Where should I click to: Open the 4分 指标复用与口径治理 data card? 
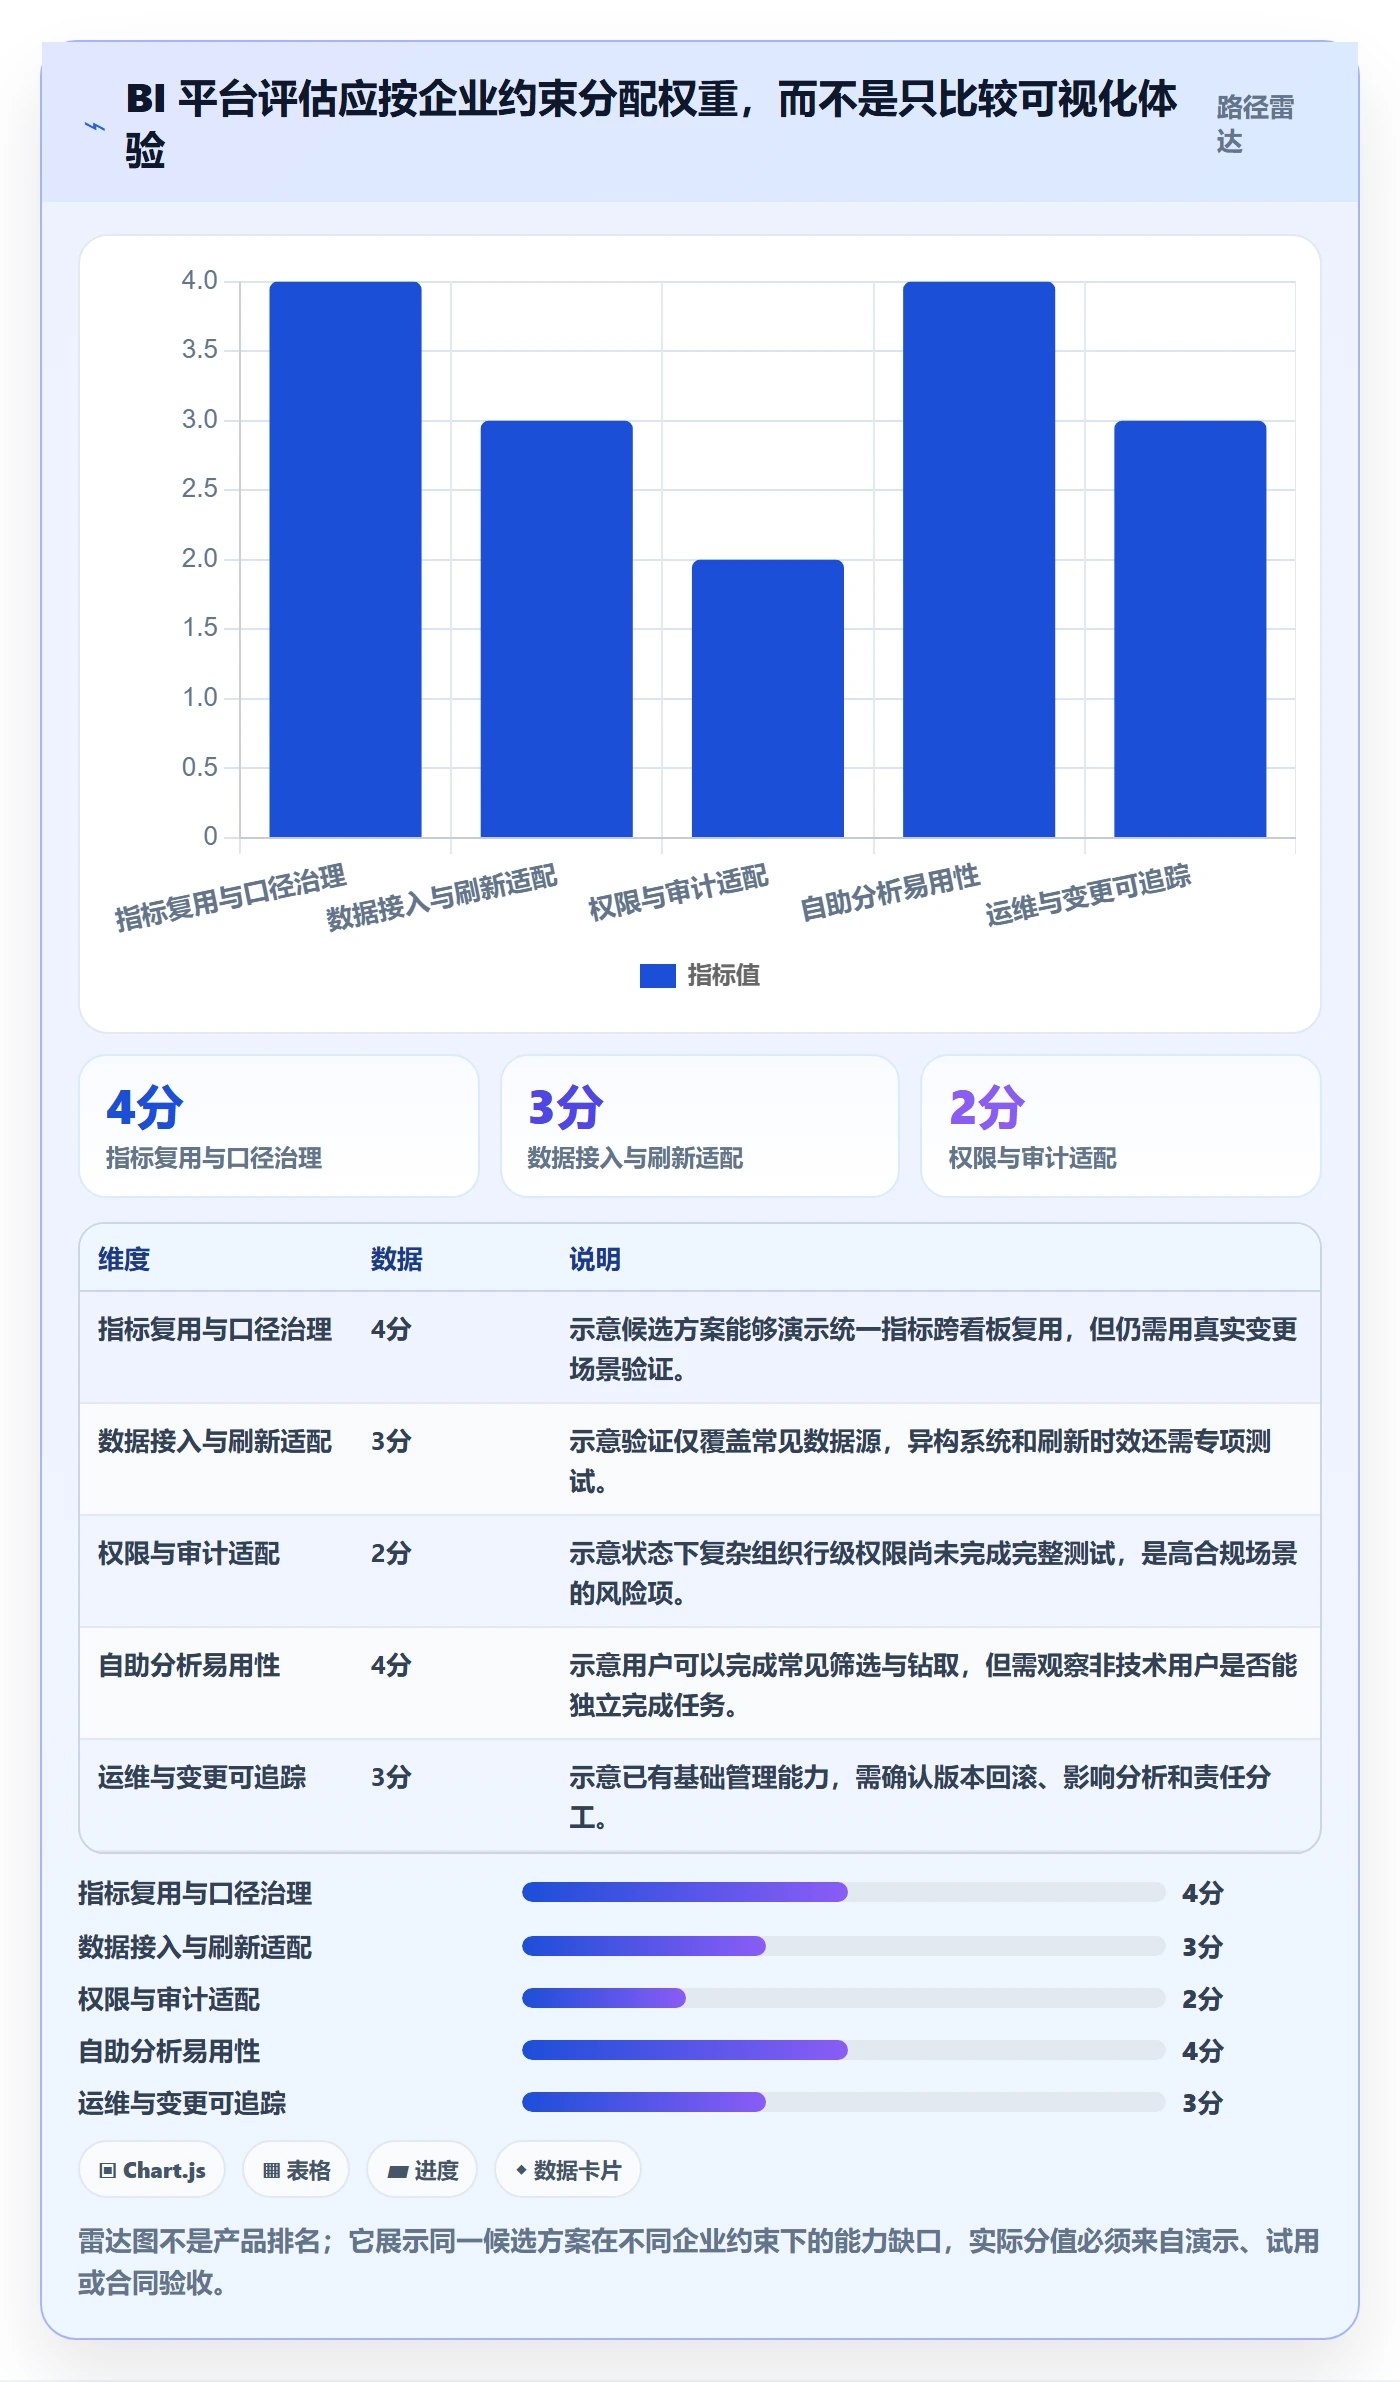click(279, 1126)
